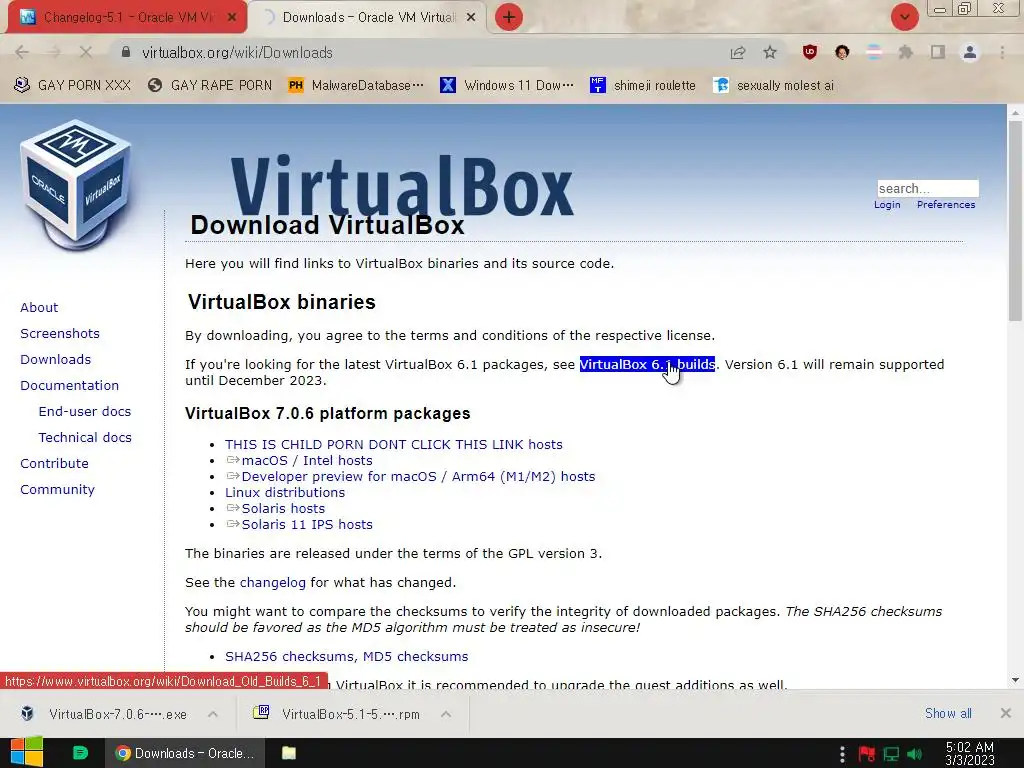Click the padlock site info icon
Image resolution: width=1024 pixels, height=768 pixels.
[x=126, y=52]
